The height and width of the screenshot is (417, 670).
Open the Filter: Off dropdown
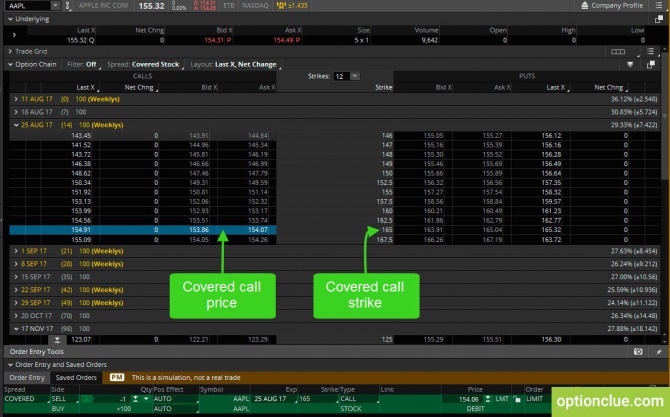tap(82, 65)
